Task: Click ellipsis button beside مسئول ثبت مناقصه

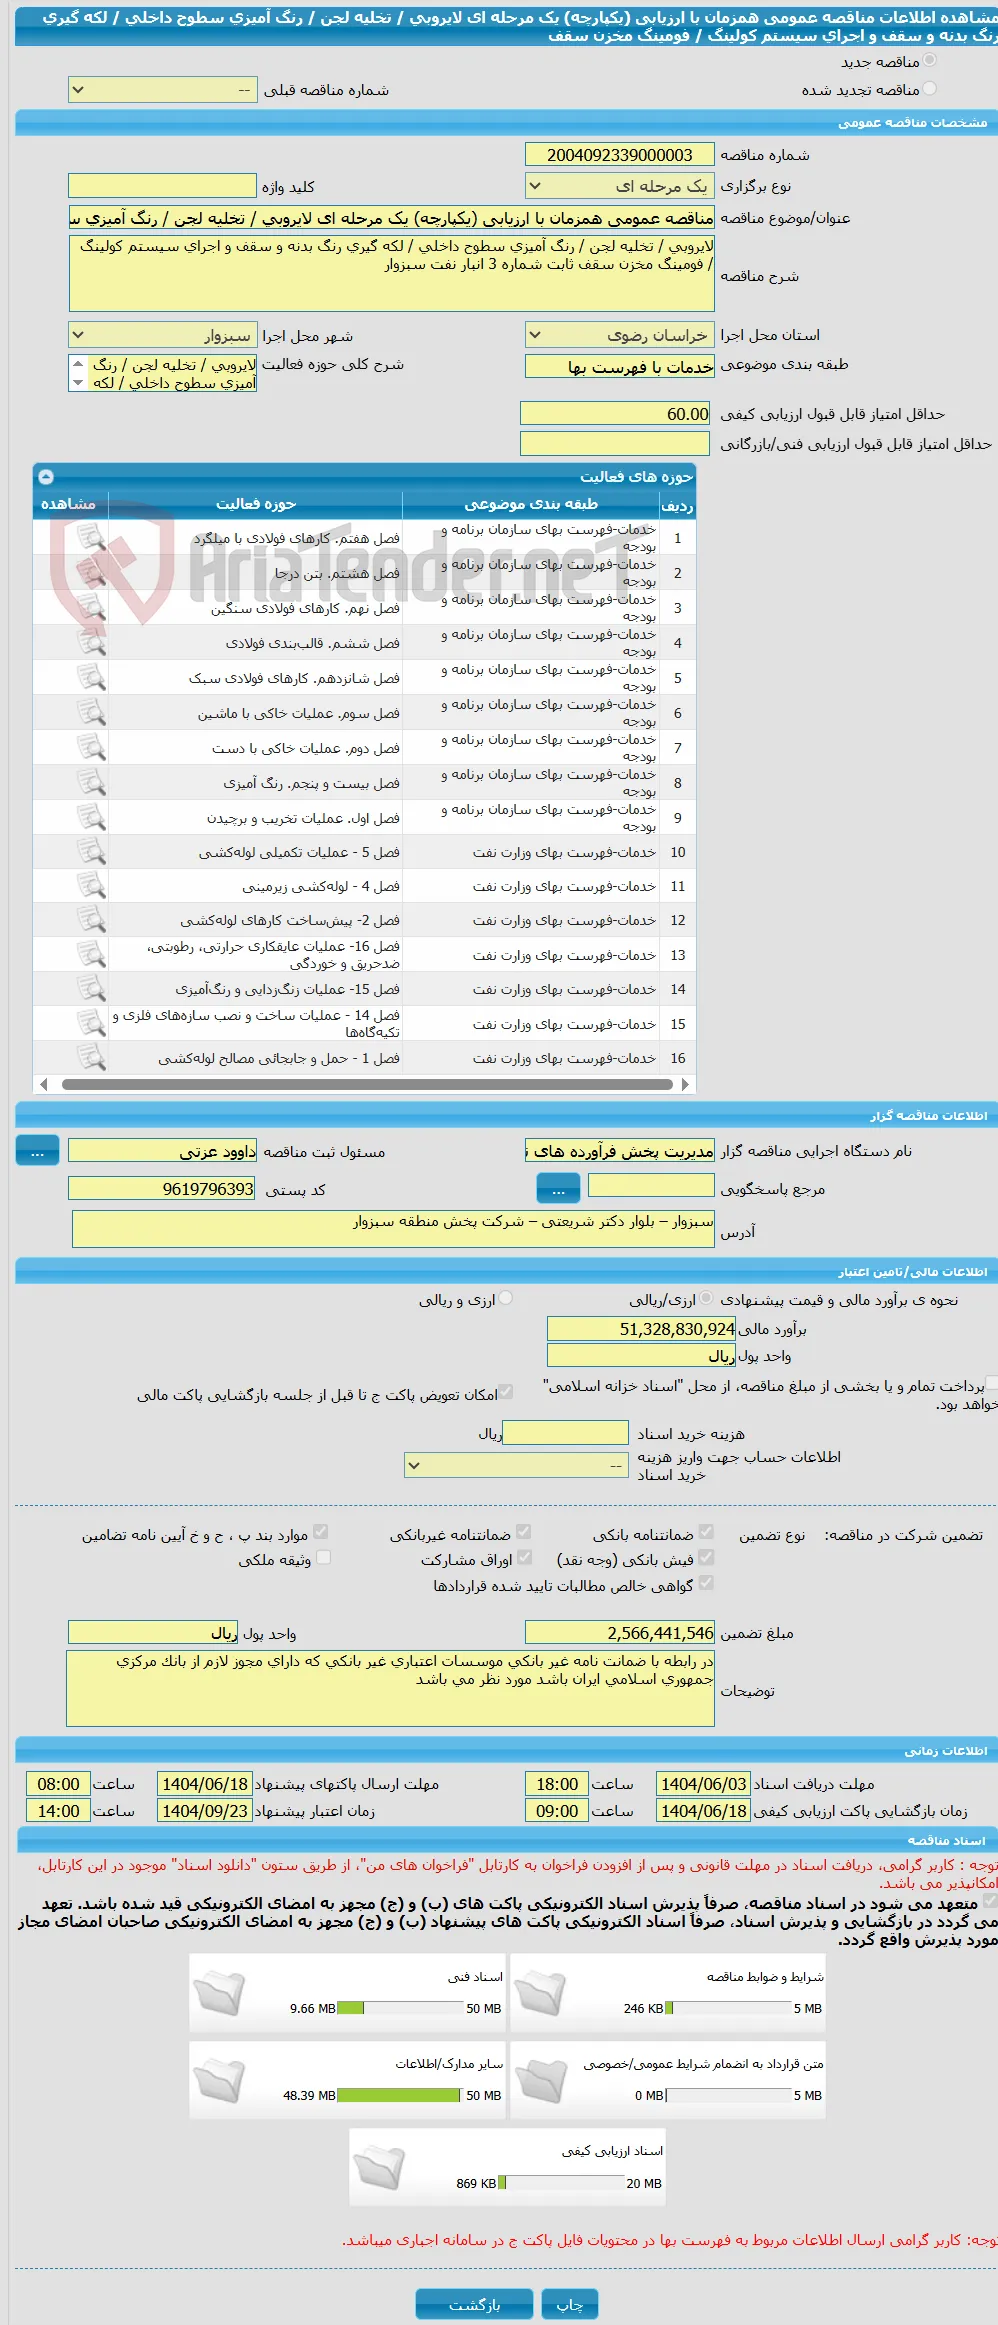Action: [37, 1151]
